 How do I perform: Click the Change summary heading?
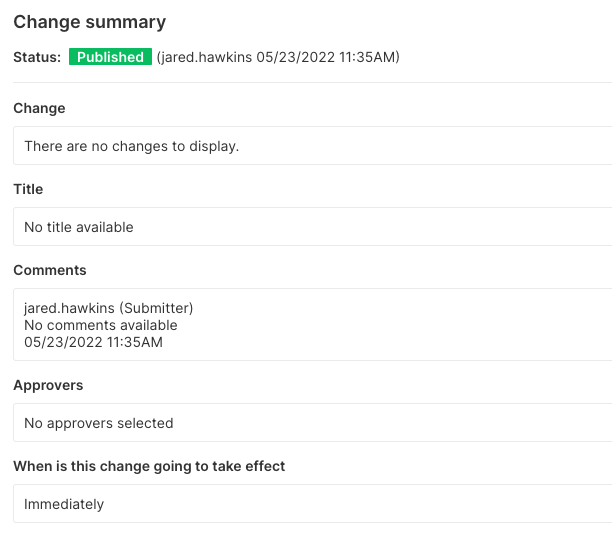89,22
